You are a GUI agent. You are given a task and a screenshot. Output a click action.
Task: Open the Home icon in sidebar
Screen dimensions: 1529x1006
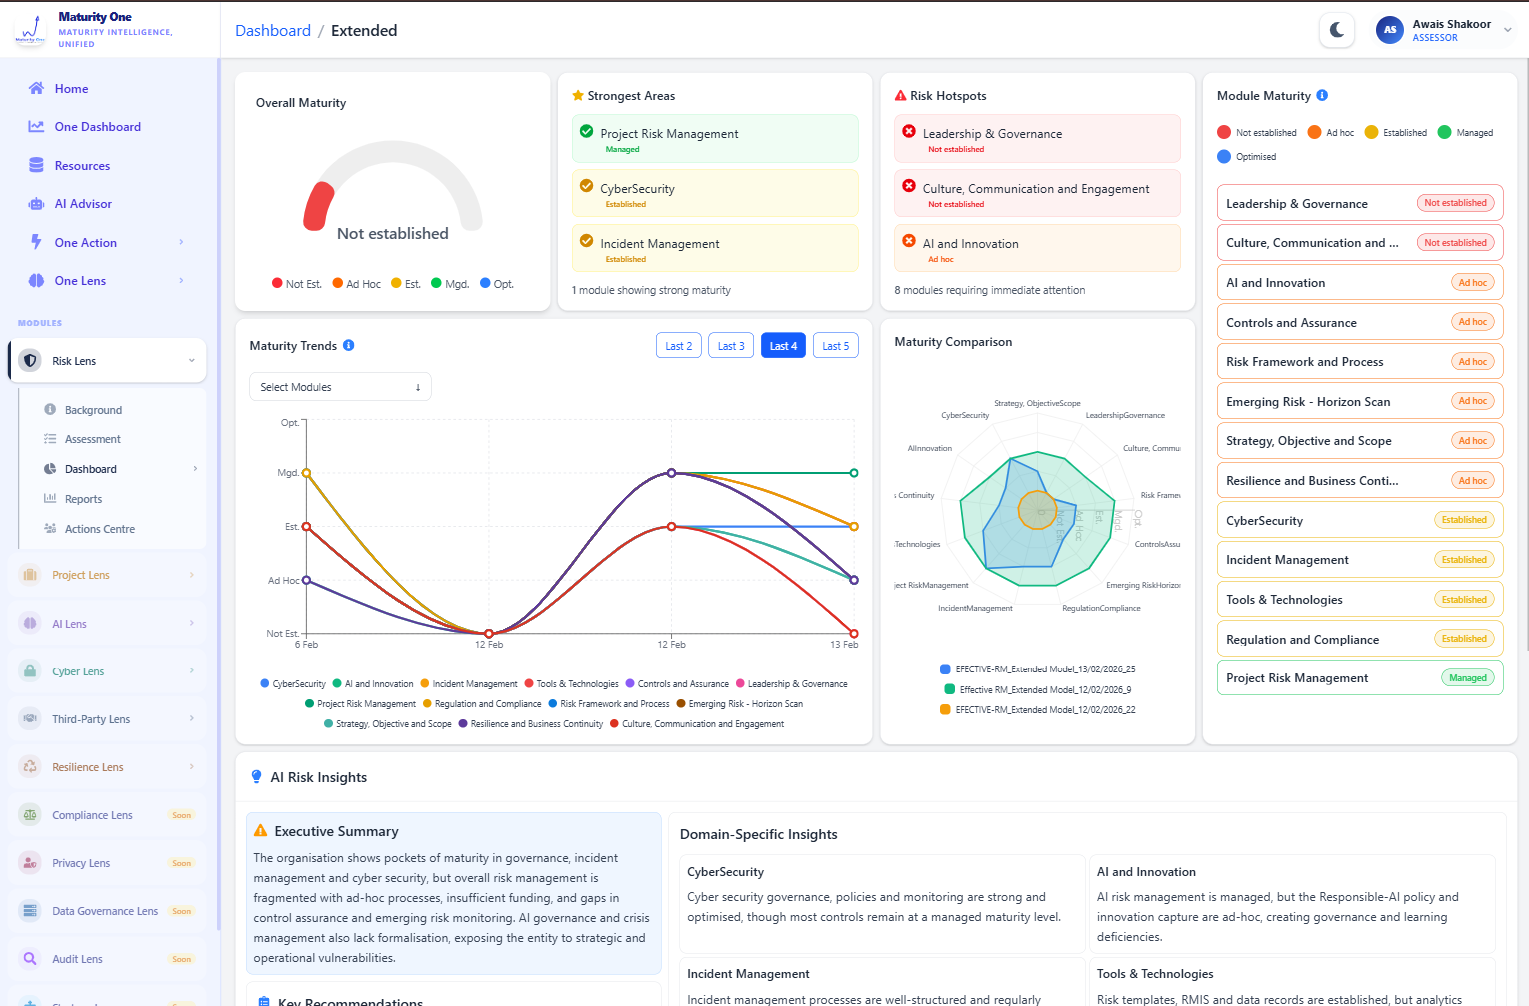tap(36, 88)
